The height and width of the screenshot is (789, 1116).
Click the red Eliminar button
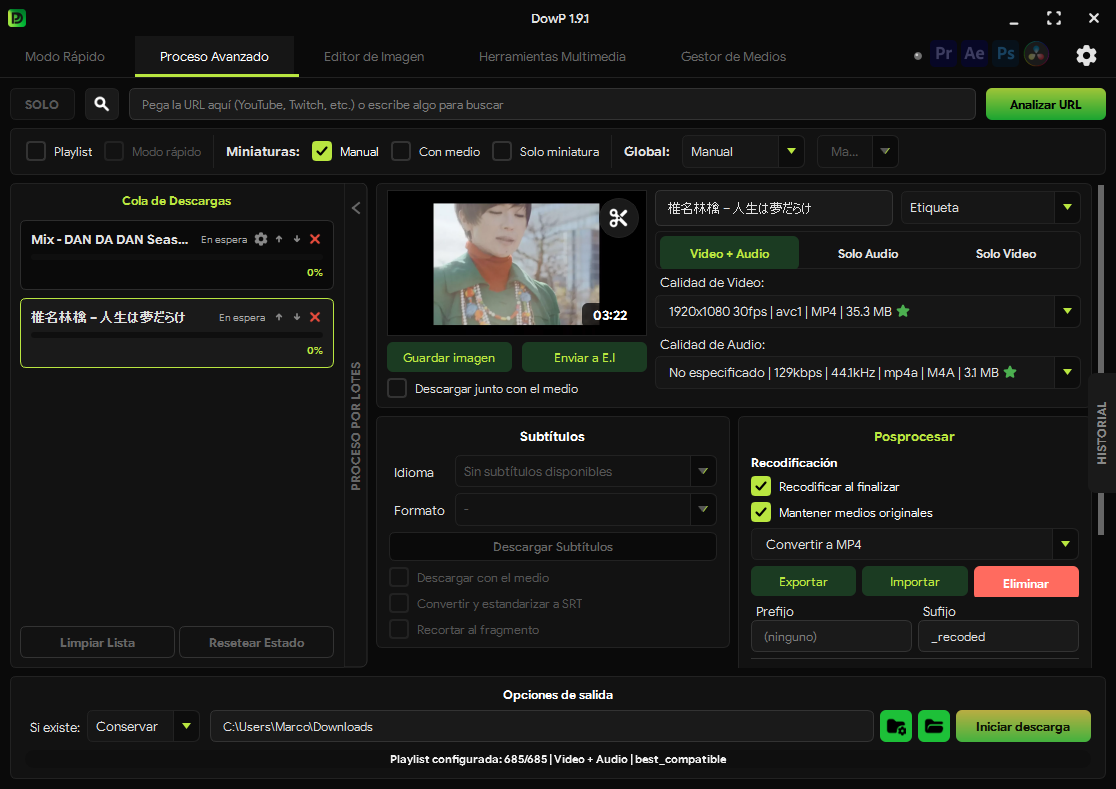coord(1026,583)
